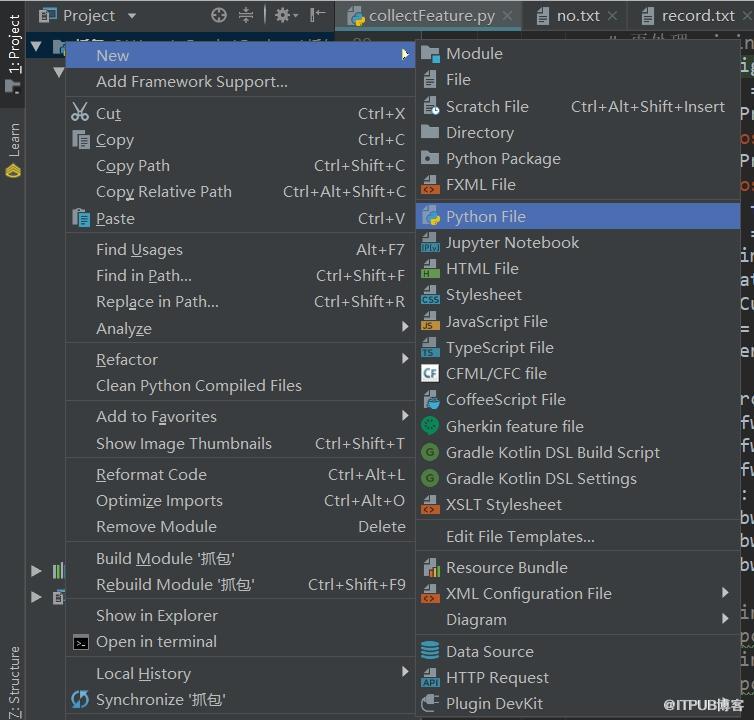Collapse the root project tree node
The width and height of the screenshot is (754, 720).
pyautogui.click(x=36, y=47)
